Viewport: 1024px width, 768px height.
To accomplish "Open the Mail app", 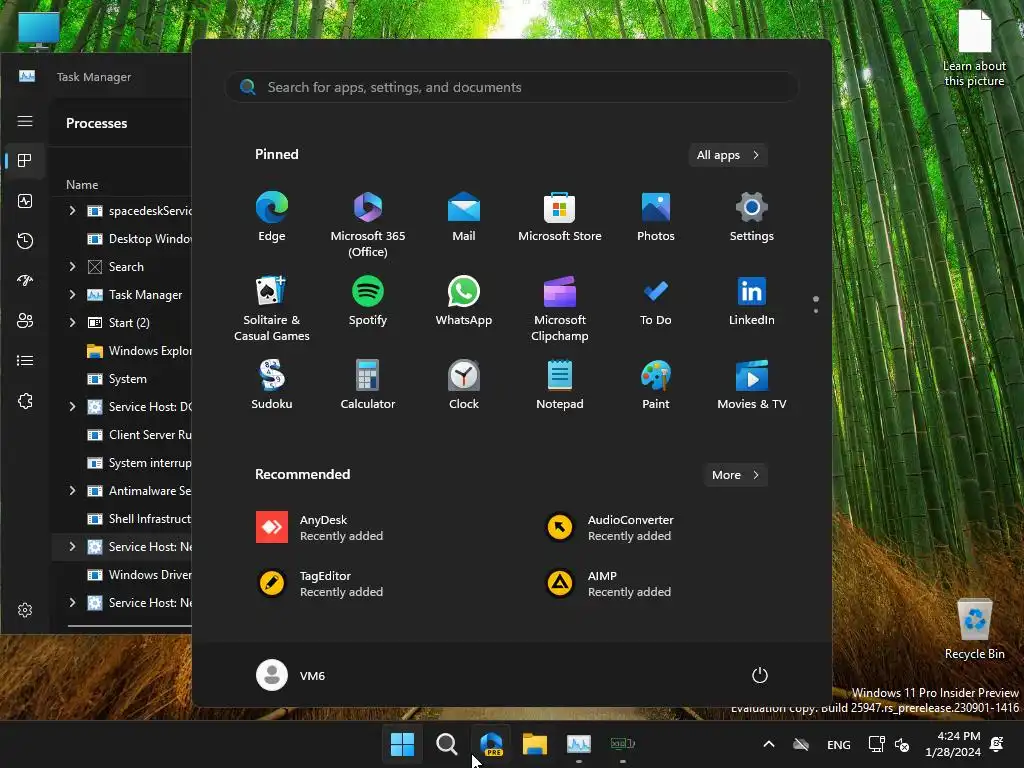I will [464, 217].
